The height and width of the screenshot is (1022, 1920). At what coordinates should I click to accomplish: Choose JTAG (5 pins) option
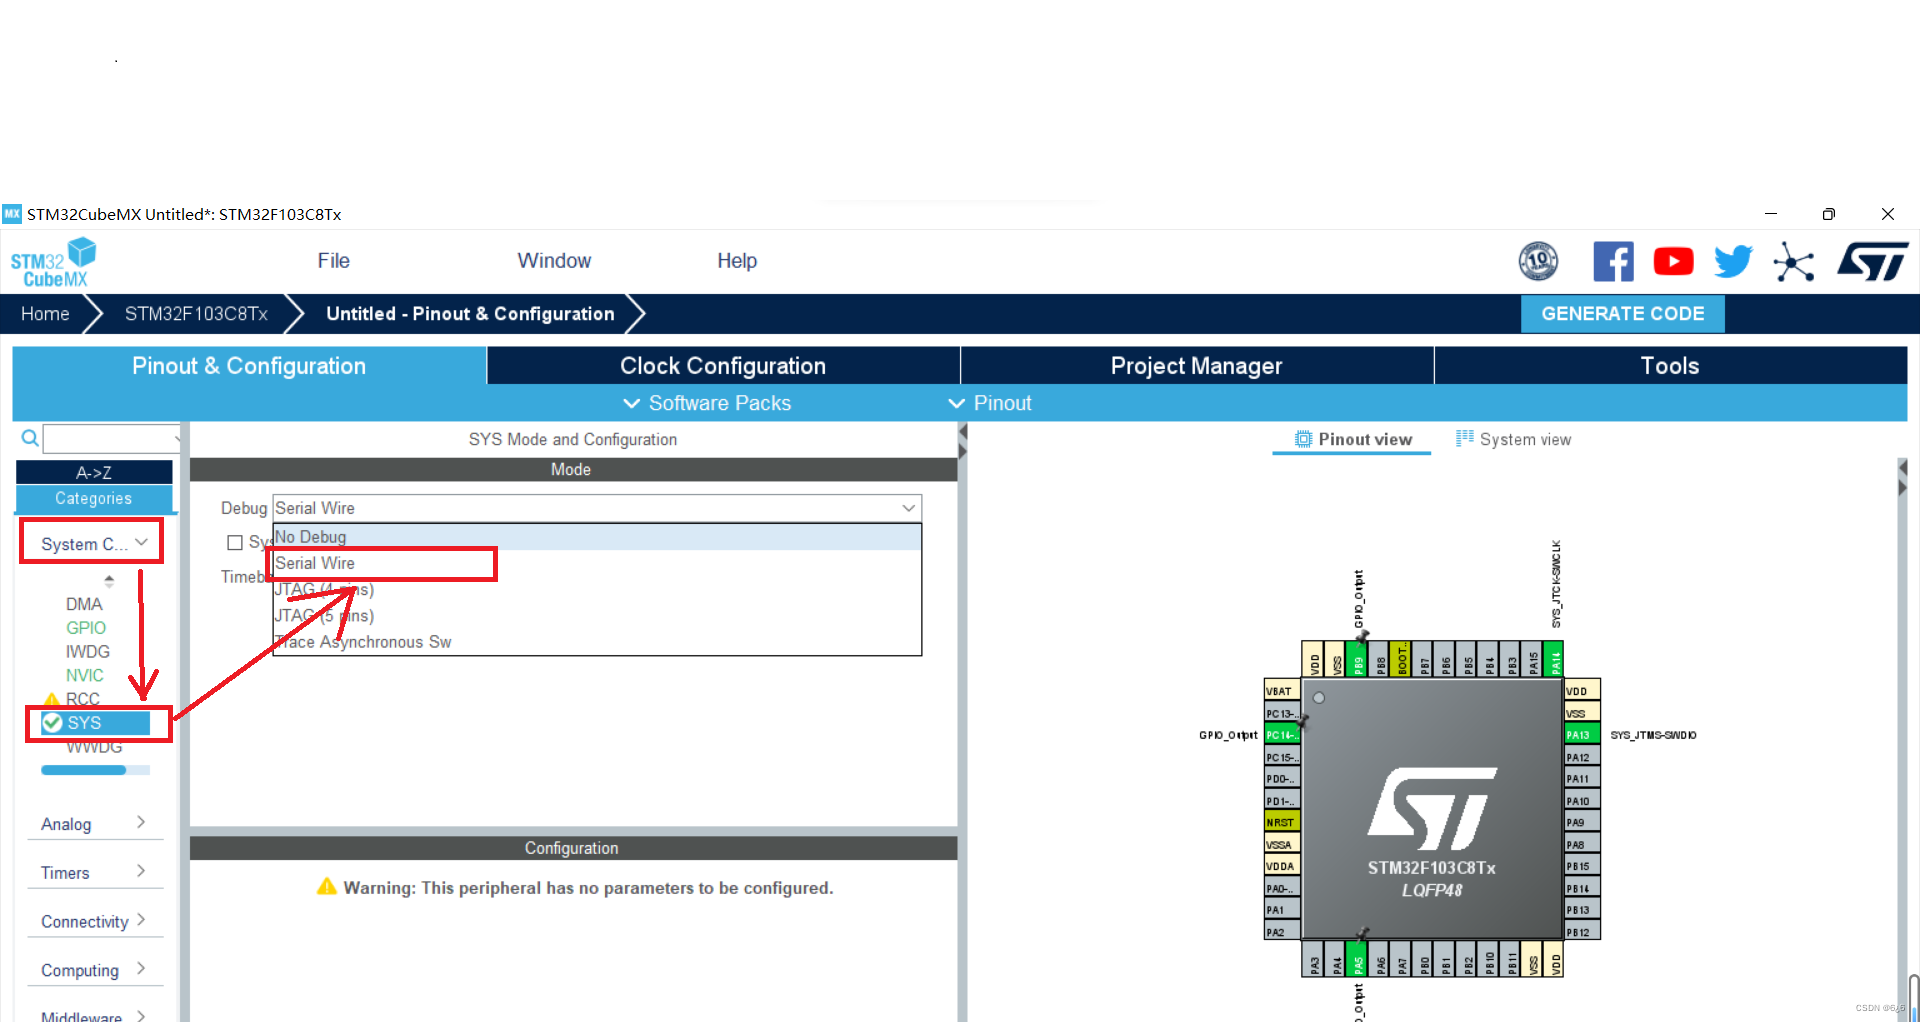[597, 616]
